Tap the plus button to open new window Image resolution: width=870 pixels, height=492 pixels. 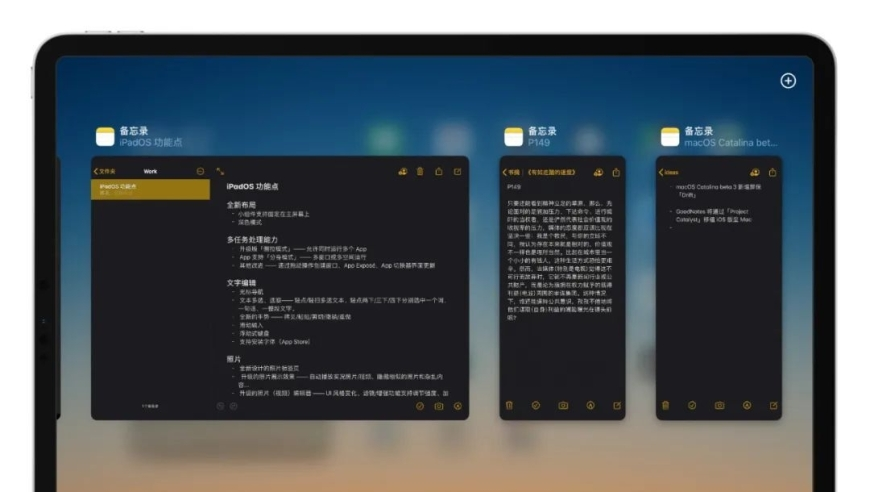click(x=788, y=81)
